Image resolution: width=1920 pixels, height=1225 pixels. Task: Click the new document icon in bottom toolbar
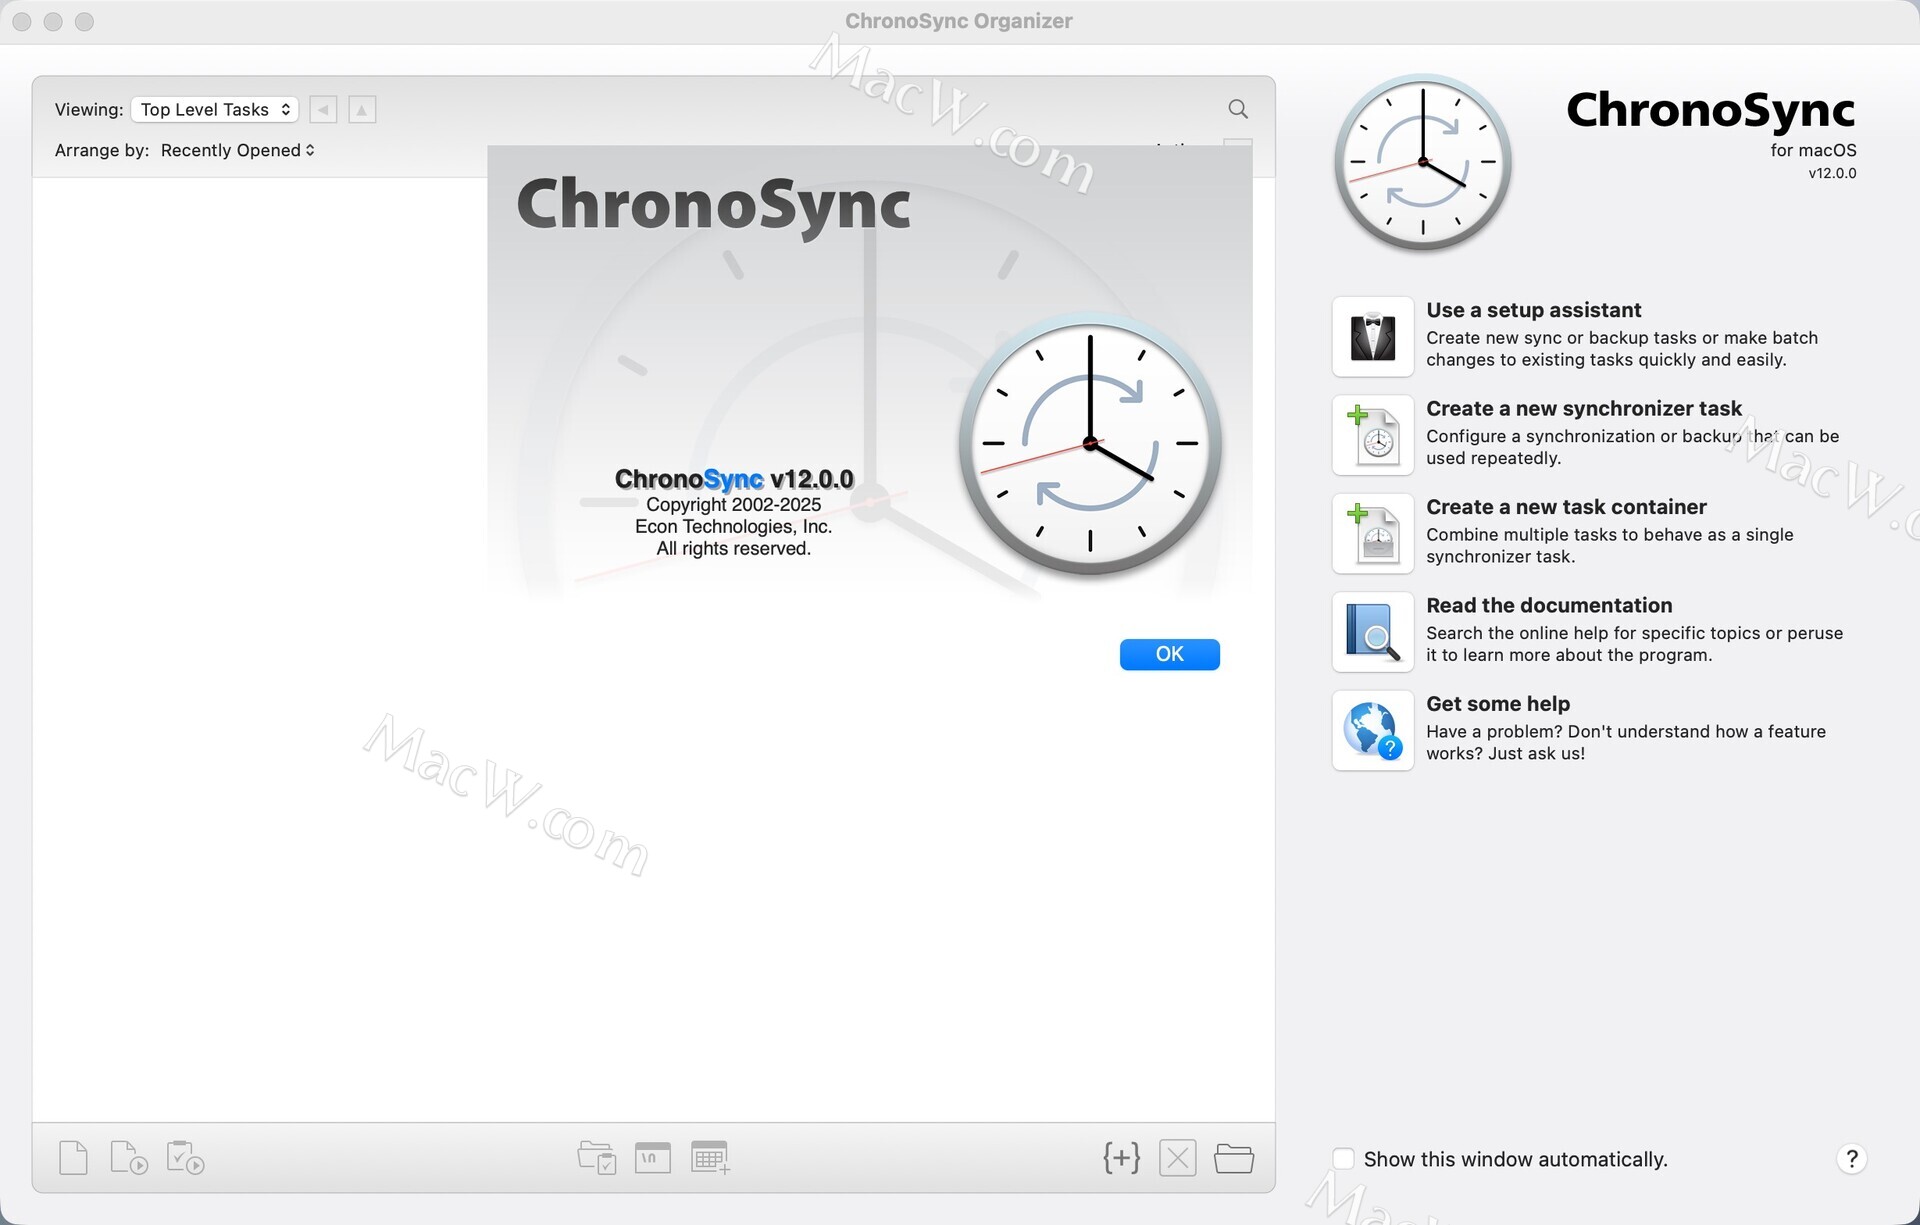click(73, 1158)
